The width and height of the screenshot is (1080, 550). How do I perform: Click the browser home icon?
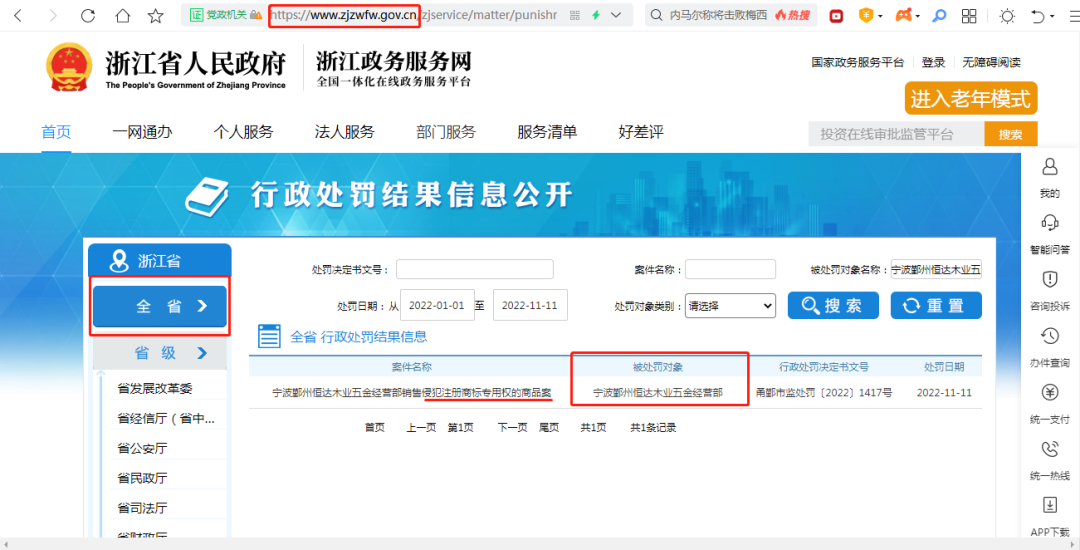click(122, 16)
